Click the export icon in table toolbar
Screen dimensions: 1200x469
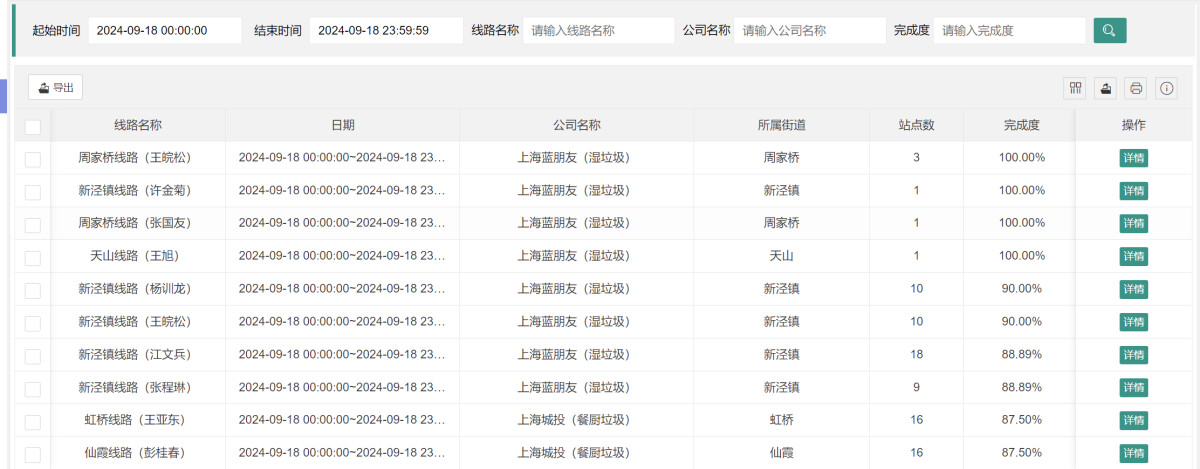pyautogui.click(x=1106, y=88)
